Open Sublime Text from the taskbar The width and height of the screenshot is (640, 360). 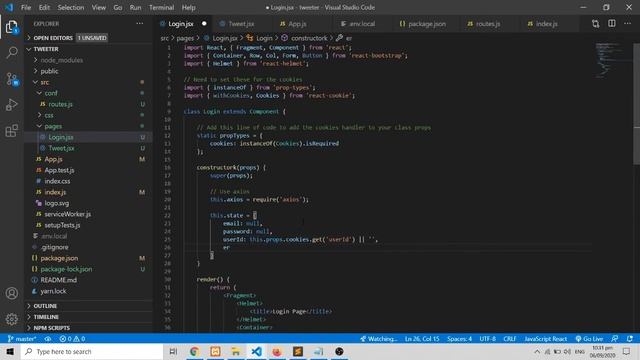[298, 351]
